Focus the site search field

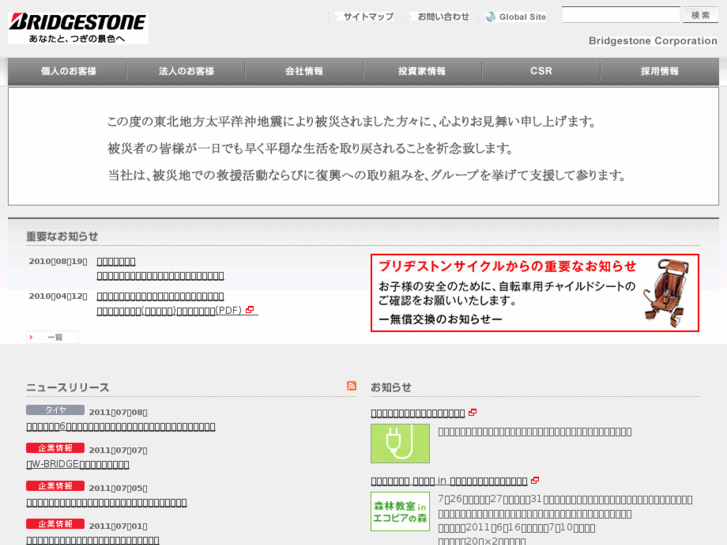621,14
